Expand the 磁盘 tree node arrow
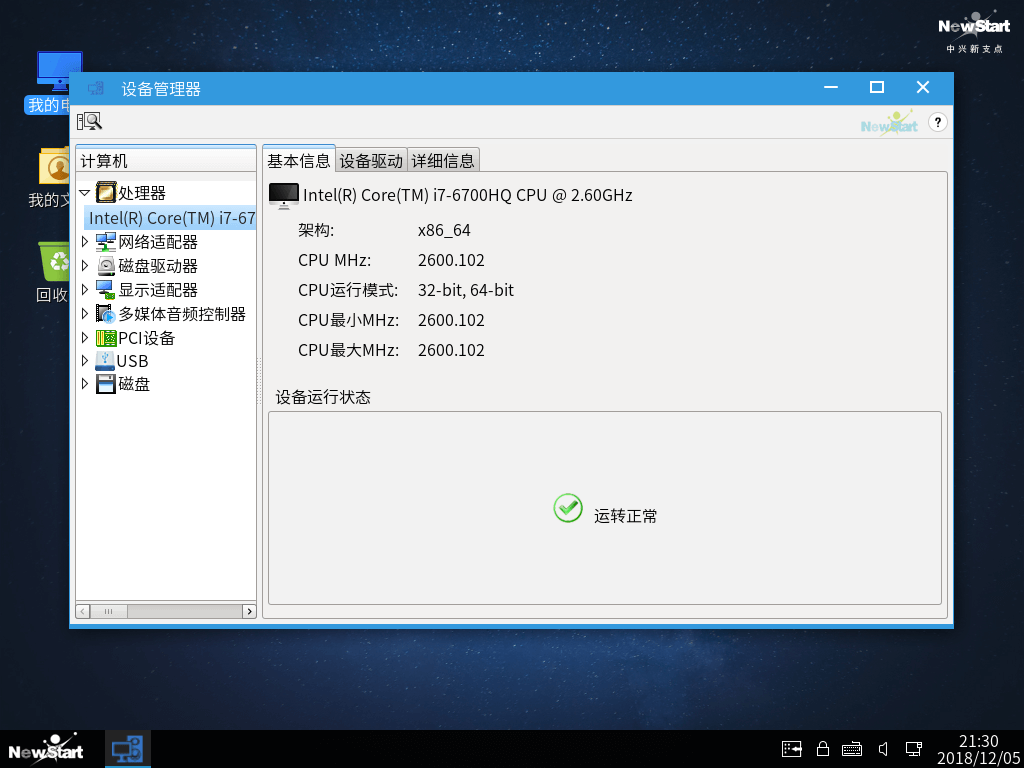The image size is (1024, 768). pos(84,384)
